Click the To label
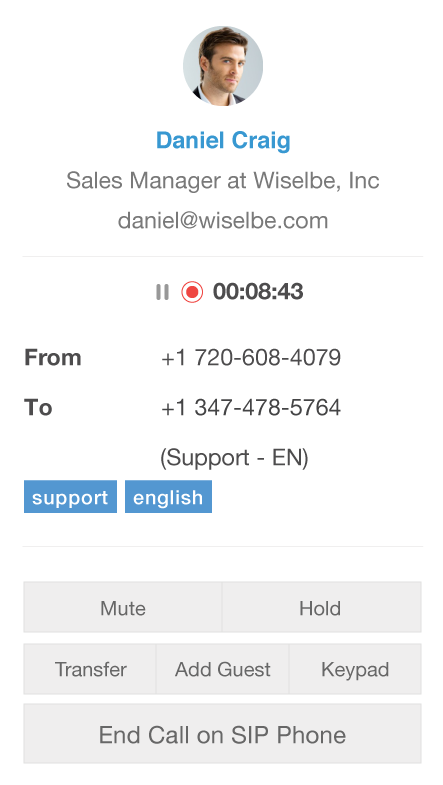Screen dimensions: 443x785 tap(38, 407)
